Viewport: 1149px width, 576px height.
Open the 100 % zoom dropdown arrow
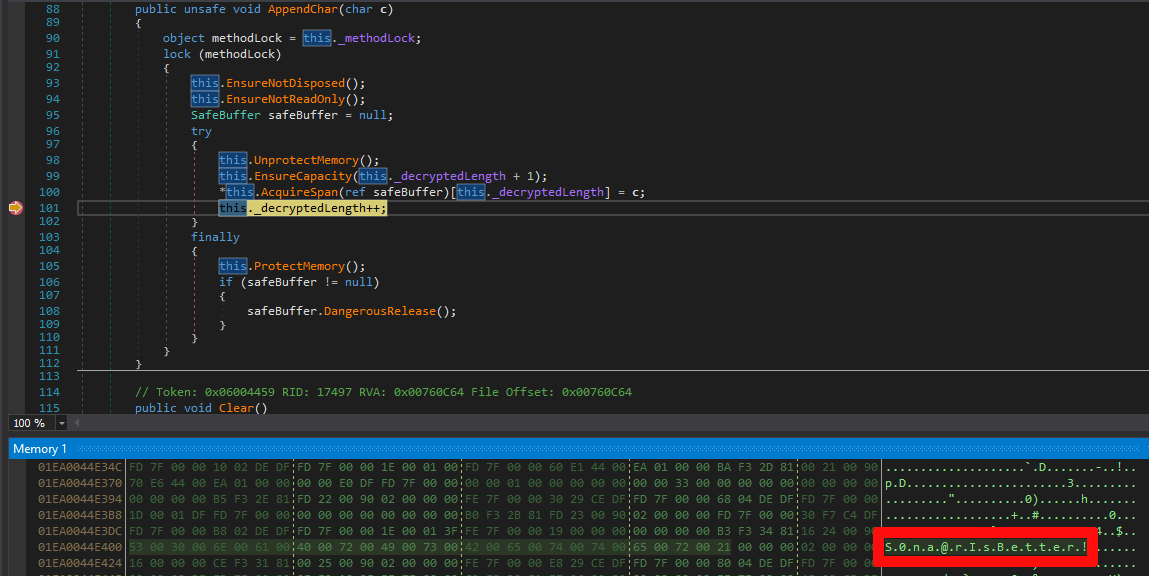click(x=62, y=424)
